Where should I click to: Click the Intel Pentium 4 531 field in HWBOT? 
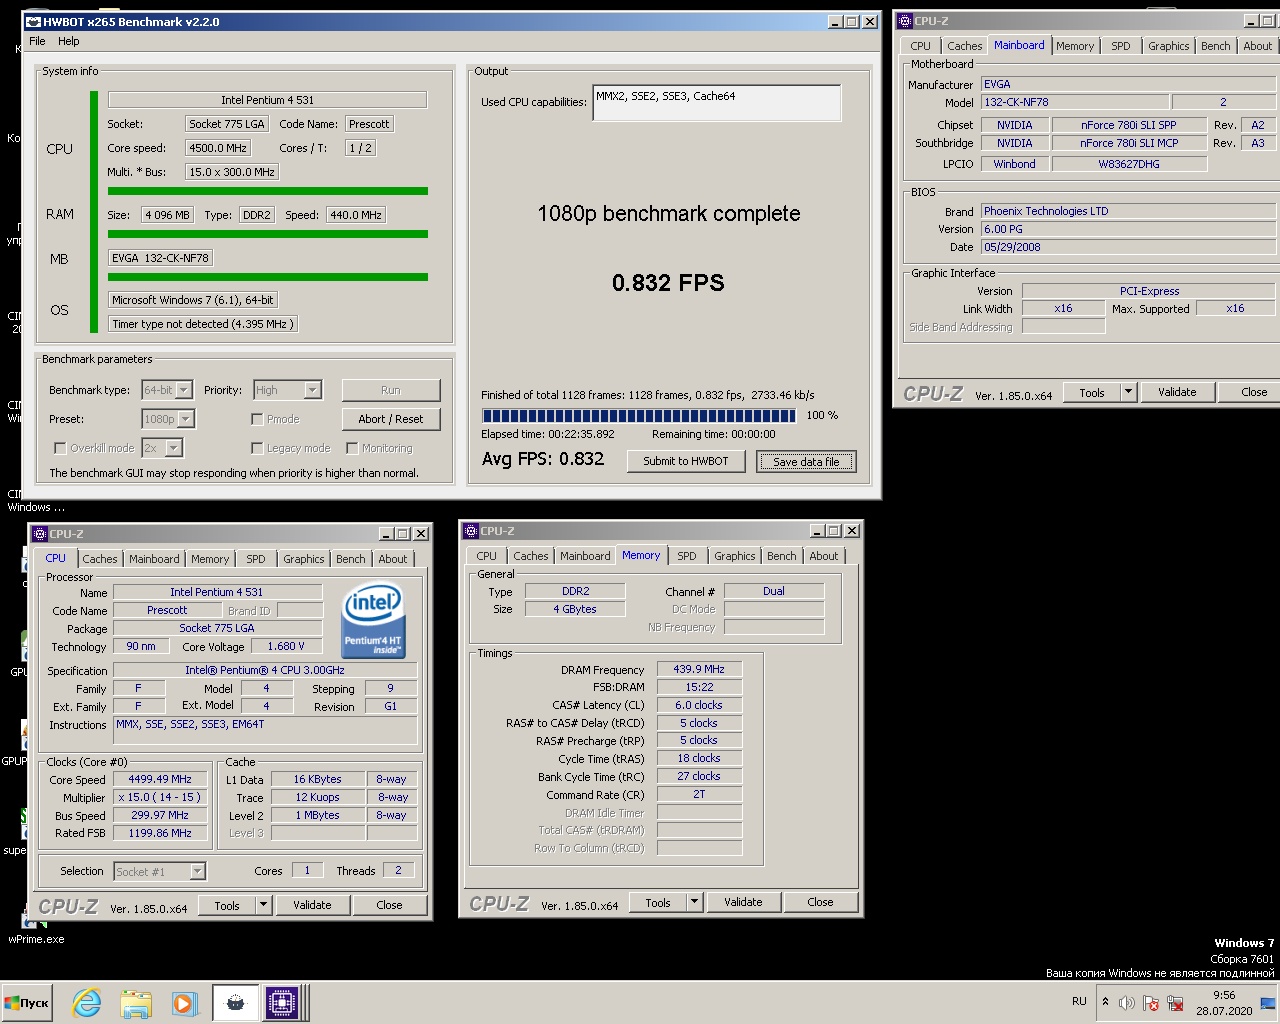[267, 100]
